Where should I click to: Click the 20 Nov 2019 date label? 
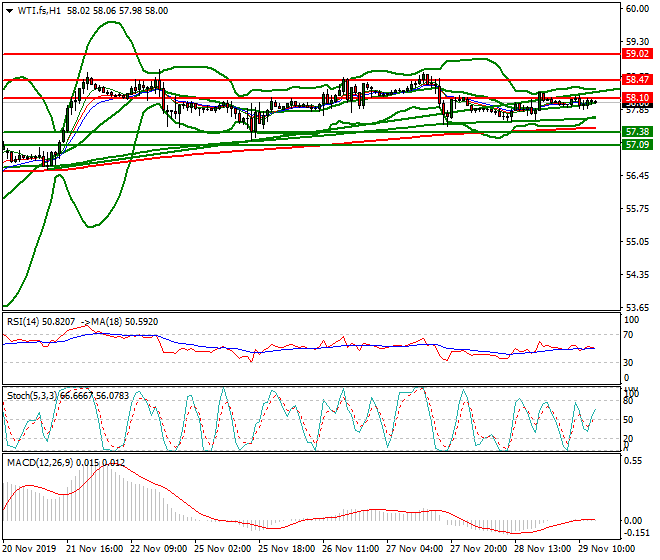pos(29,549)
